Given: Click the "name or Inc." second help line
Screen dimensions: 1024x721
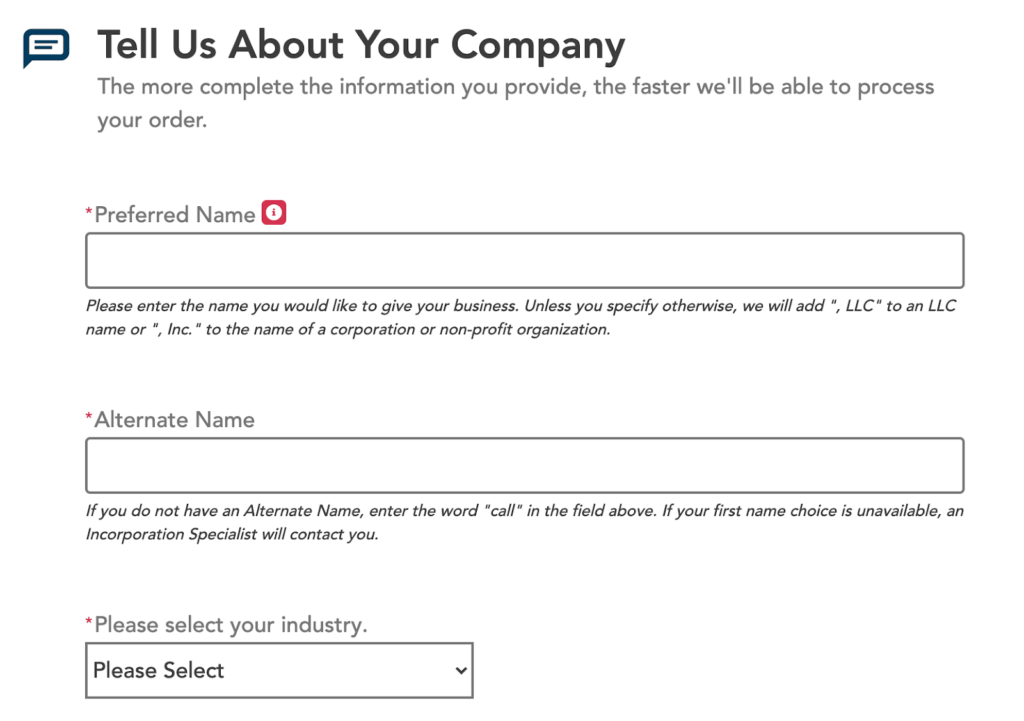Looking at the screenshot, I should pos(348,329).
